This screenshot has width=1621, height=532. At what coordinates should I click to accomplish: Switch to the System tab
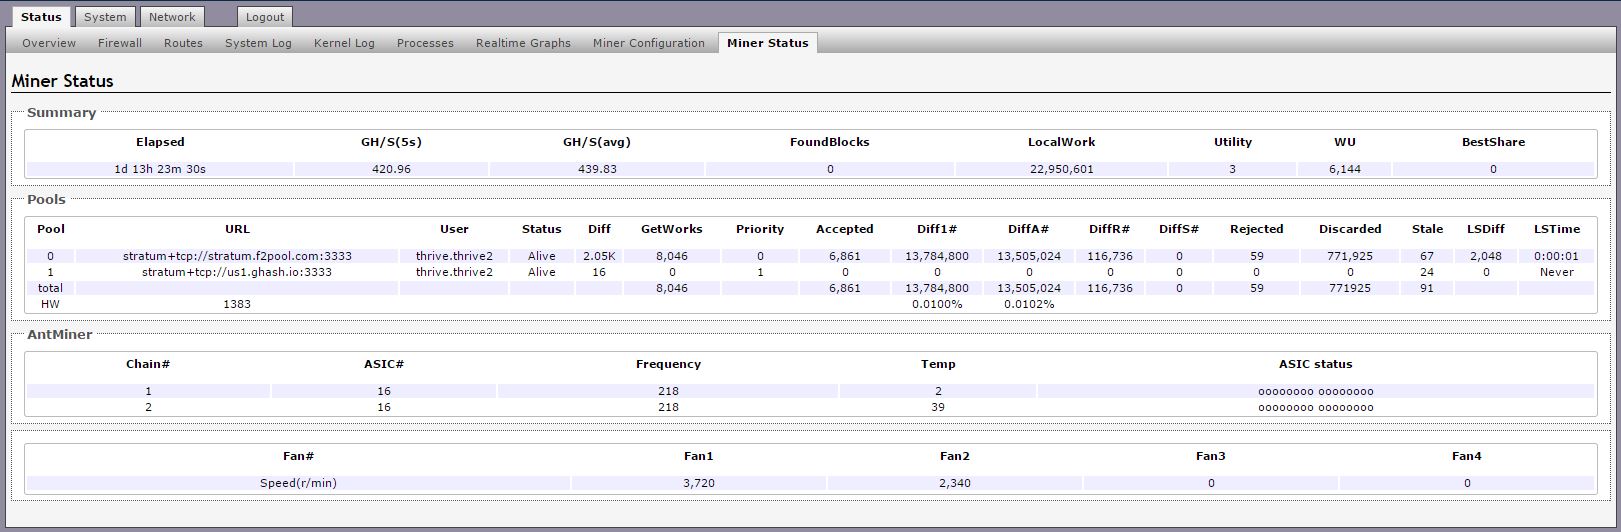[x=105, y=17]
